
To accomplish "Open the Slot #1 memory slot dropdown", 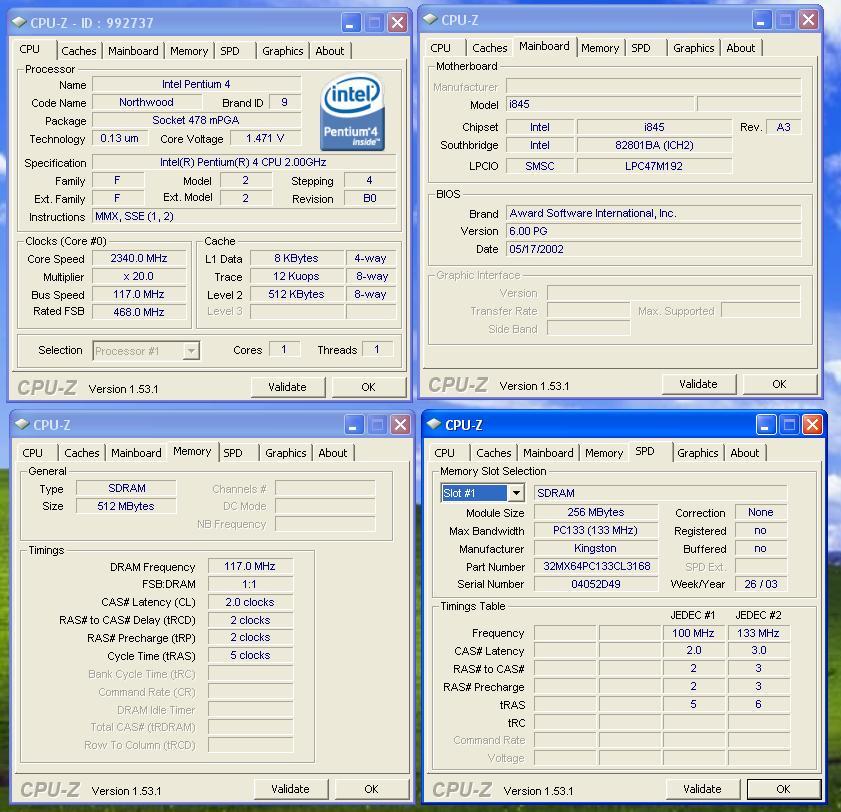I will coord(515,492).
